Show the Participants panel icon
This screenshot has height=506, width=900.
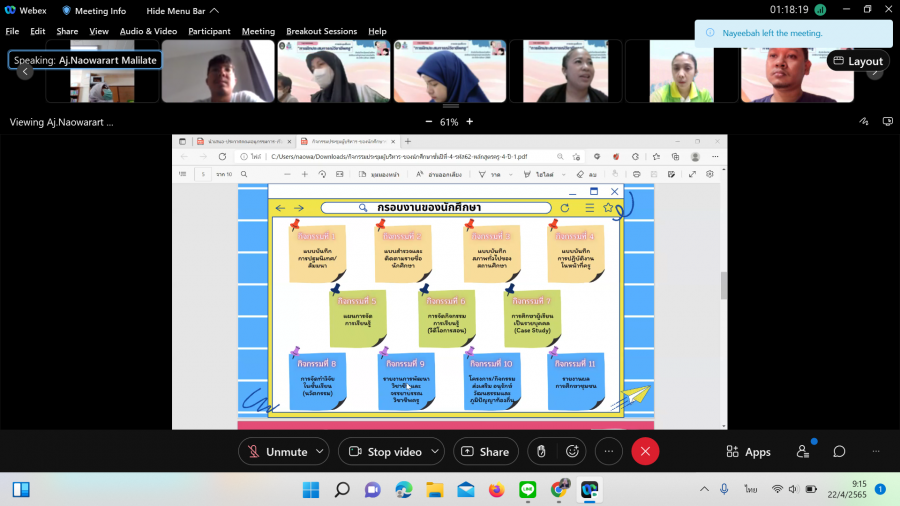point(802,452)
